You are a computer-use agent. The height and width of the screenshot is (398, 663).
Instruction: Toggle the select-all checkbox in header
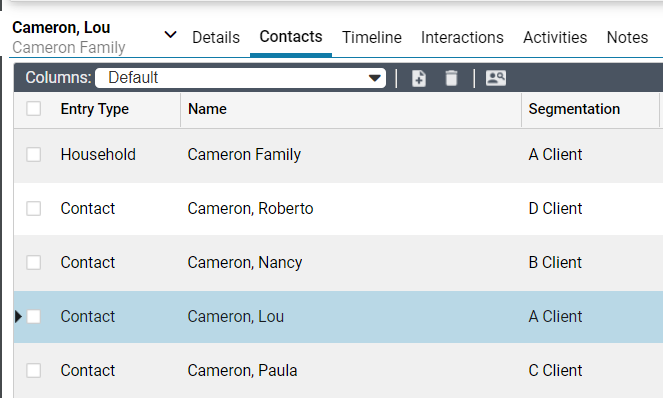click(x=33, y=109)
